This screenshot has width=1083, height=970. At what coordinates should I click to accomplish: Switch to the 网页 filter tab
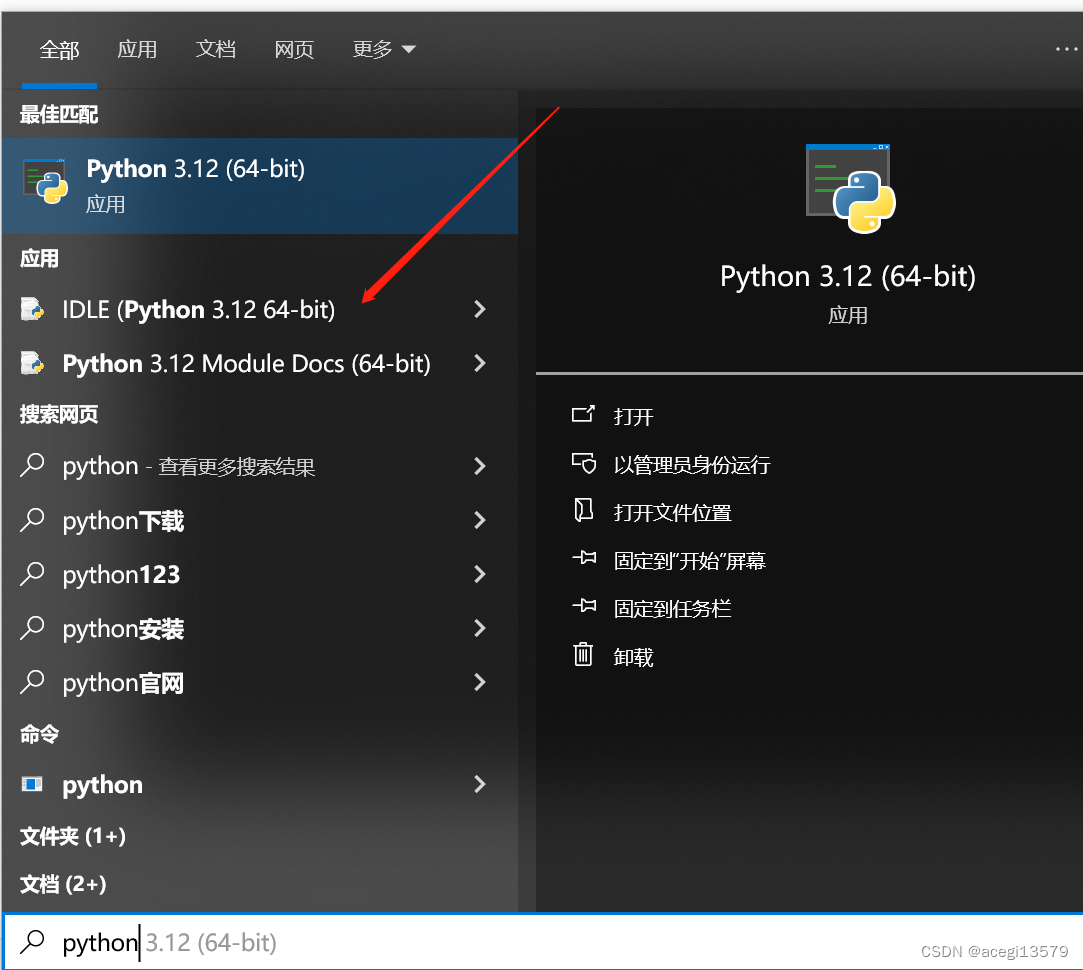(x=294, y=49)
